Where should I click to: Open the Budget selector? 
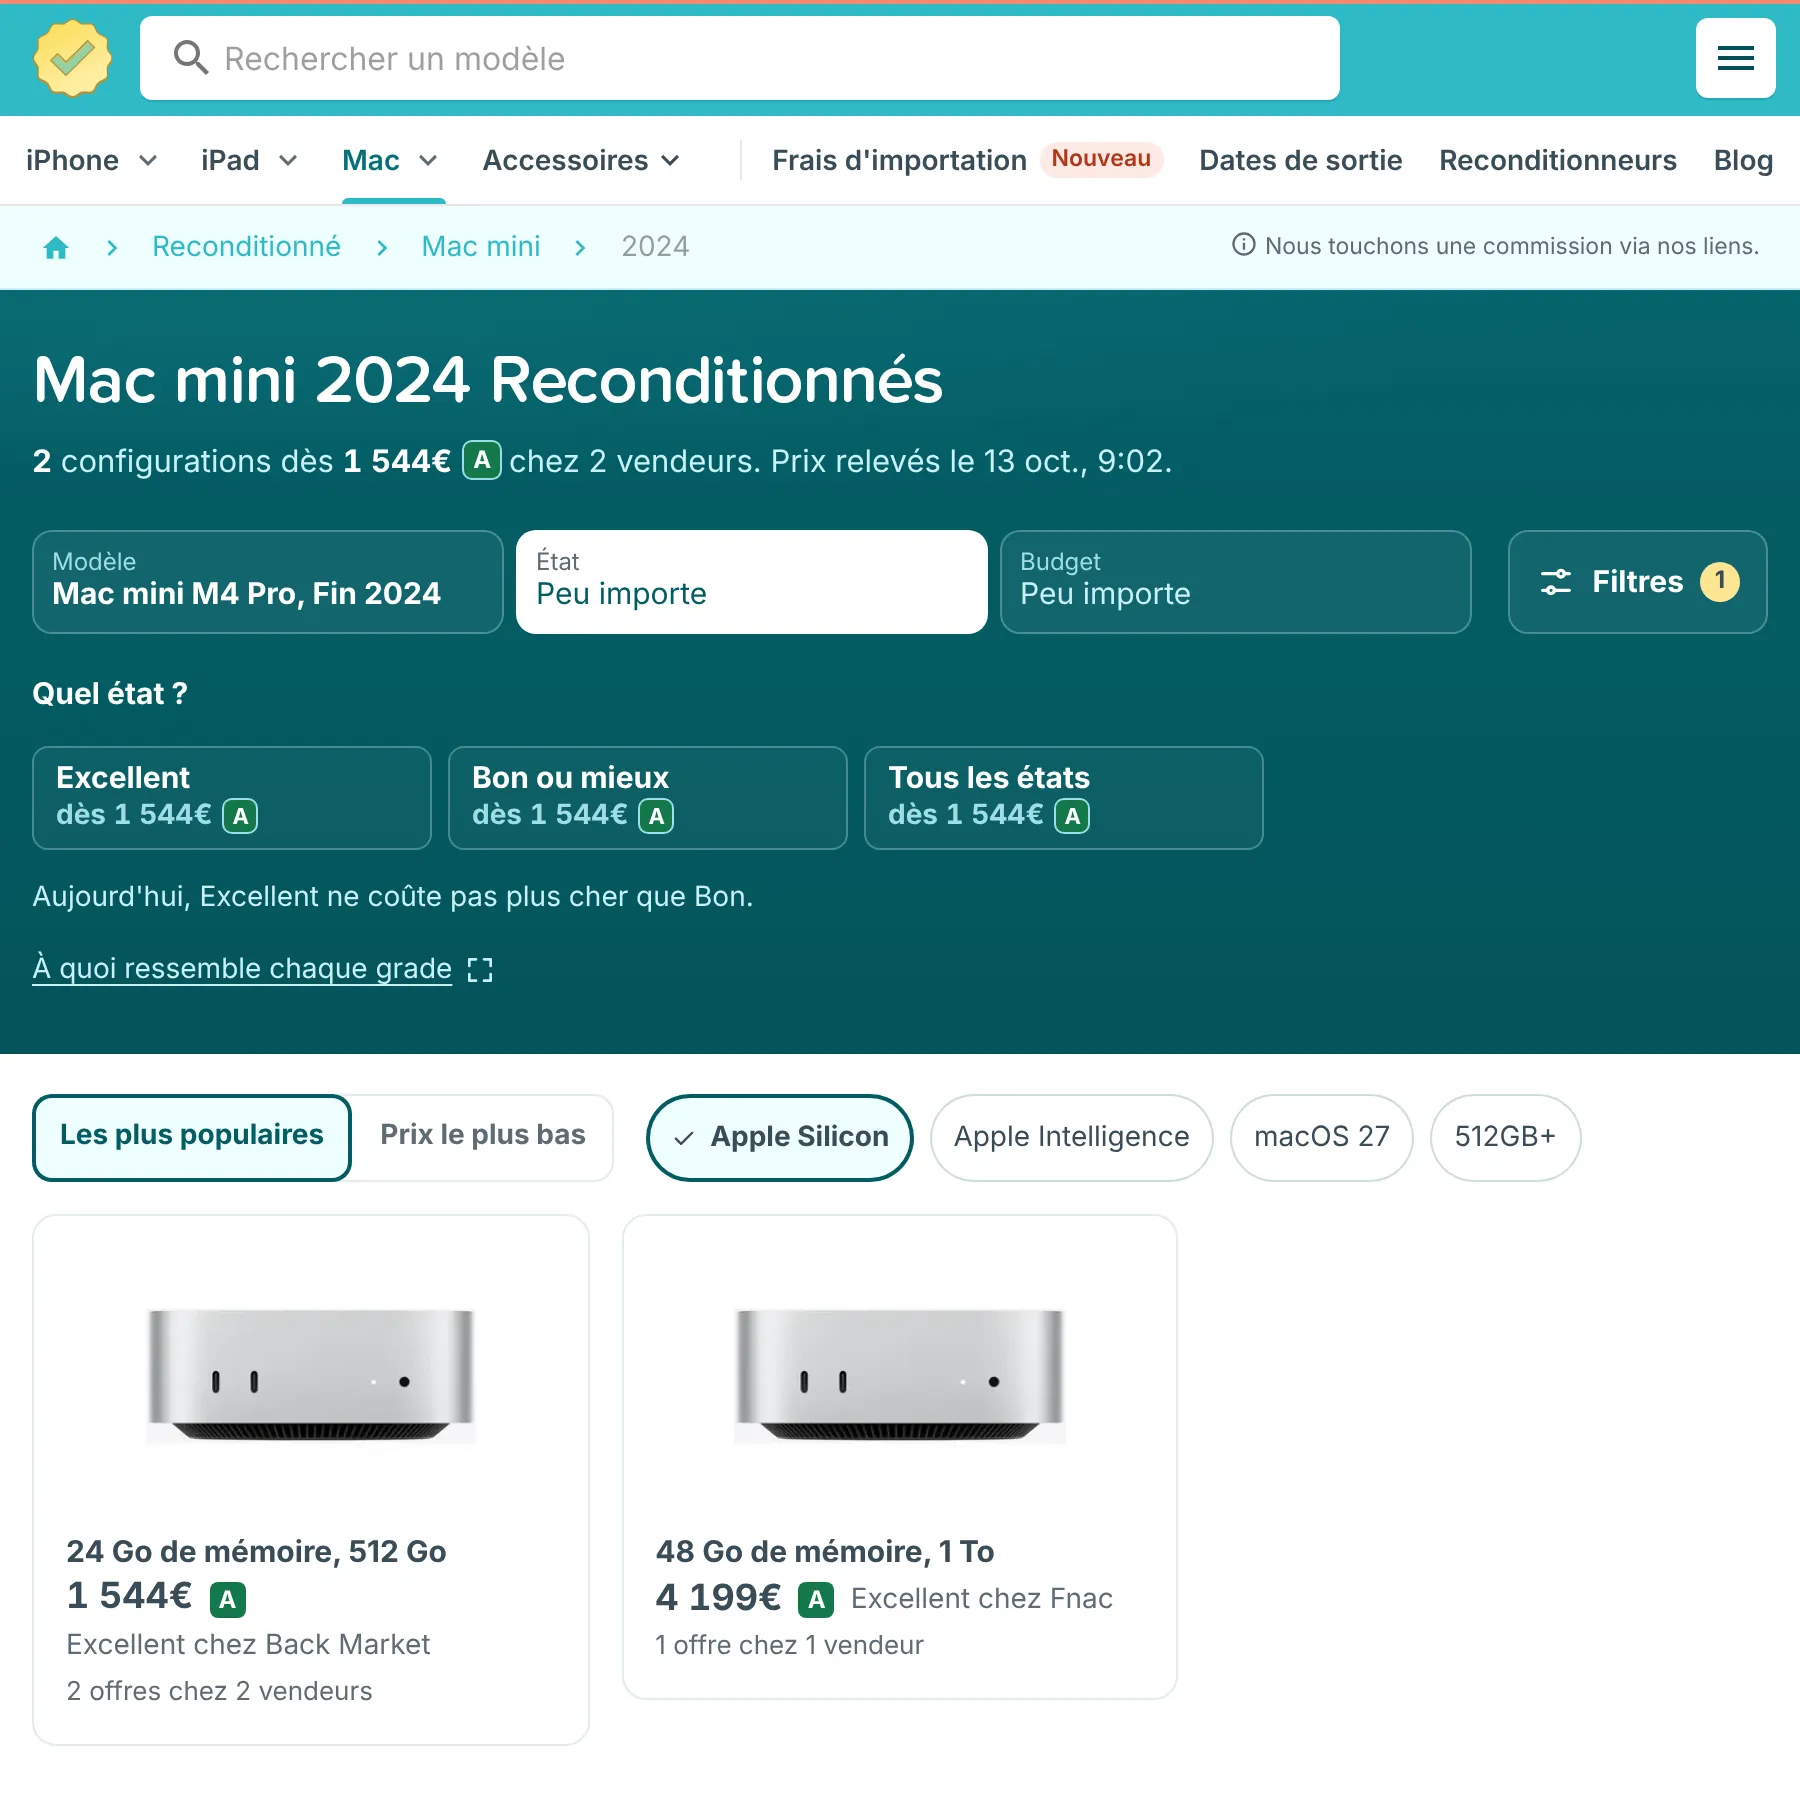tap(1236, 582)
